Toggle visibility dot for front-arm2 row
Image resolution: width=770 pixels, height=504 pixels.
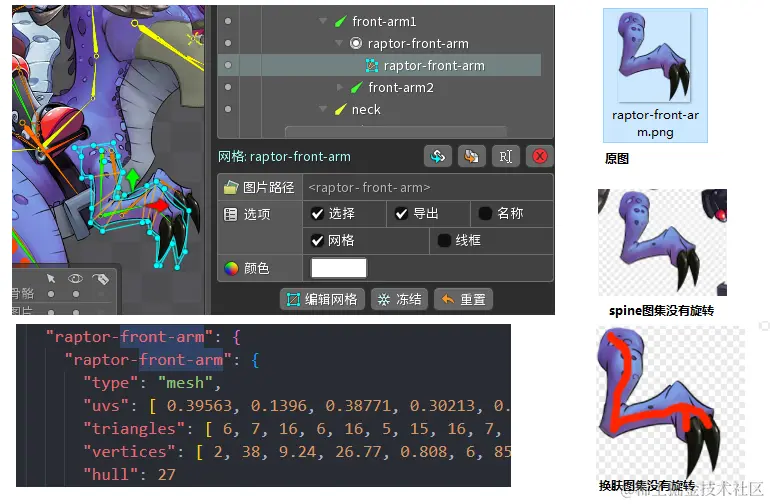click(228, 87)
